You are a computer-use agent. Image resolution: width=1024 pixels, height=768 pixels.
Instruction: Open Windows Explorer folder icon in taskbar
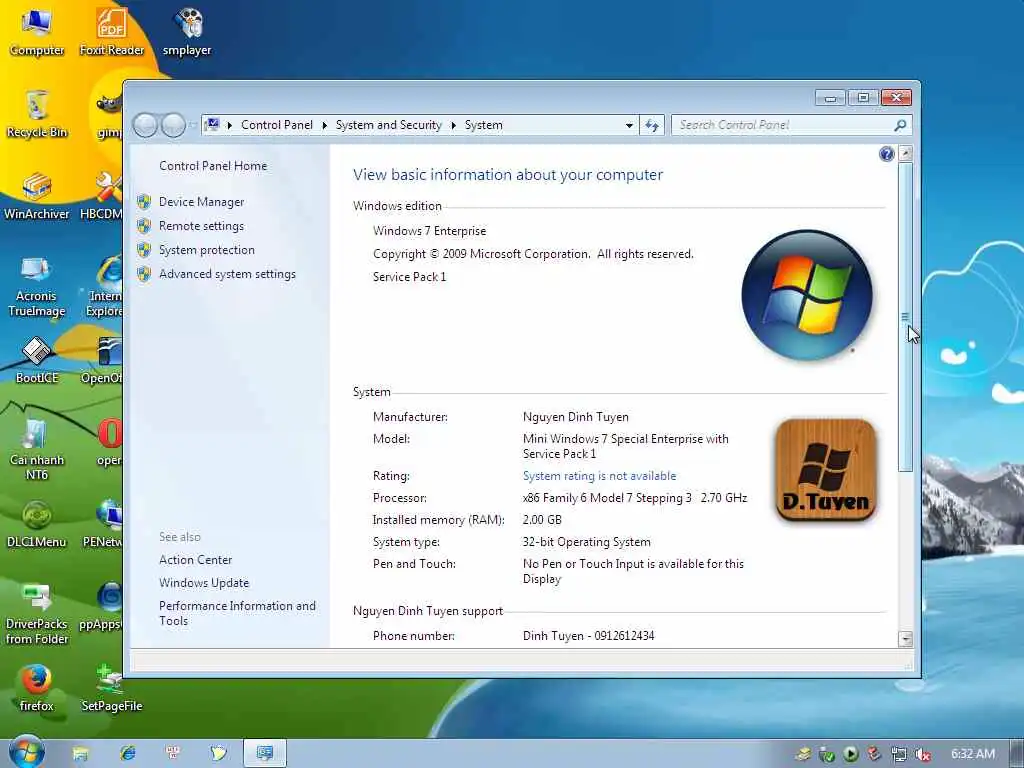coord(80,754)
